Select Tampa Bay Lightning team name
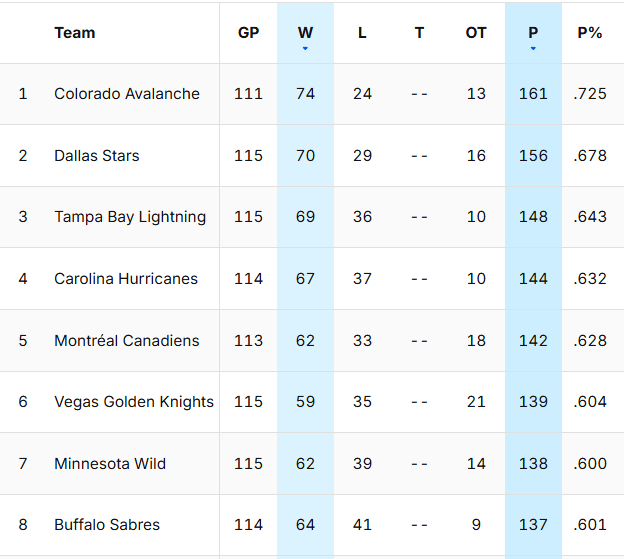The height and width of the screenshot is (559, 624). click(x=130, y=217)
